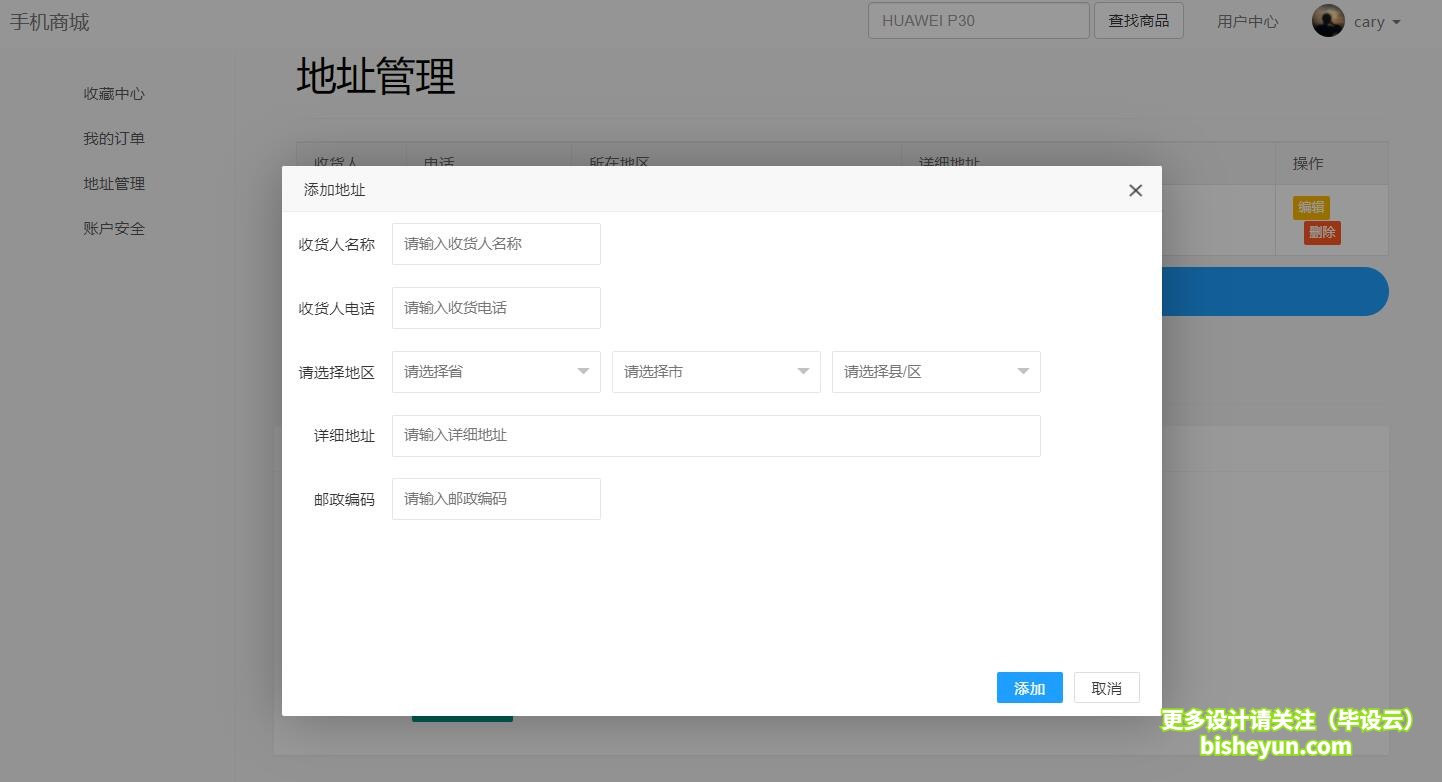
Task: Click the HUAWEI P30 search box
Action: coord(978,21)
